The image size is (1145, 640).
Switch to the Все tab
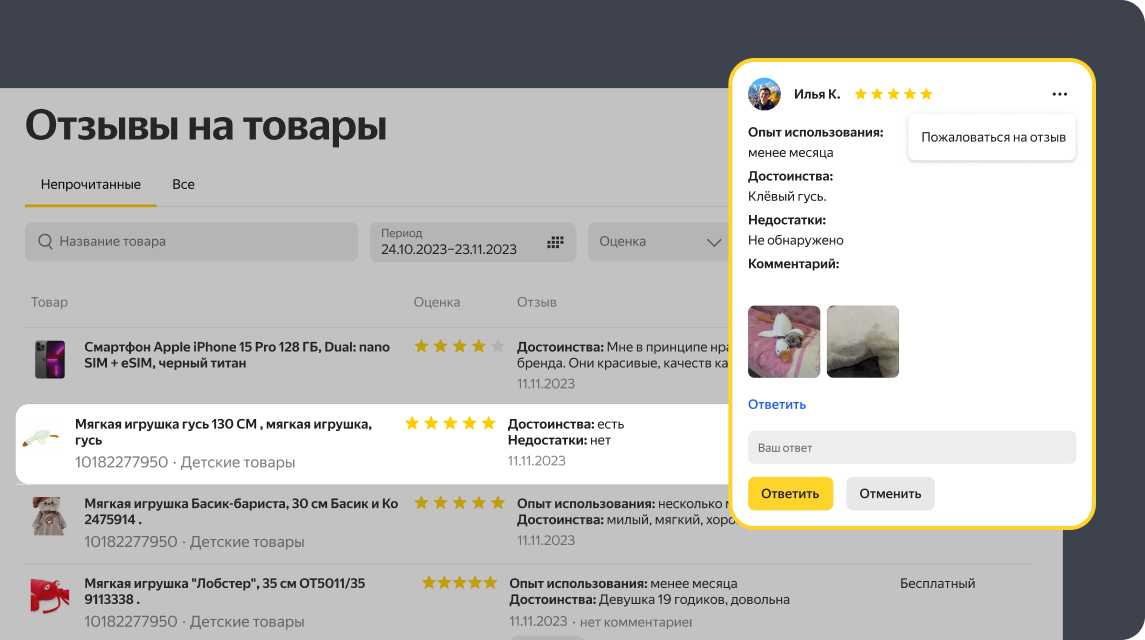[183, 185]
